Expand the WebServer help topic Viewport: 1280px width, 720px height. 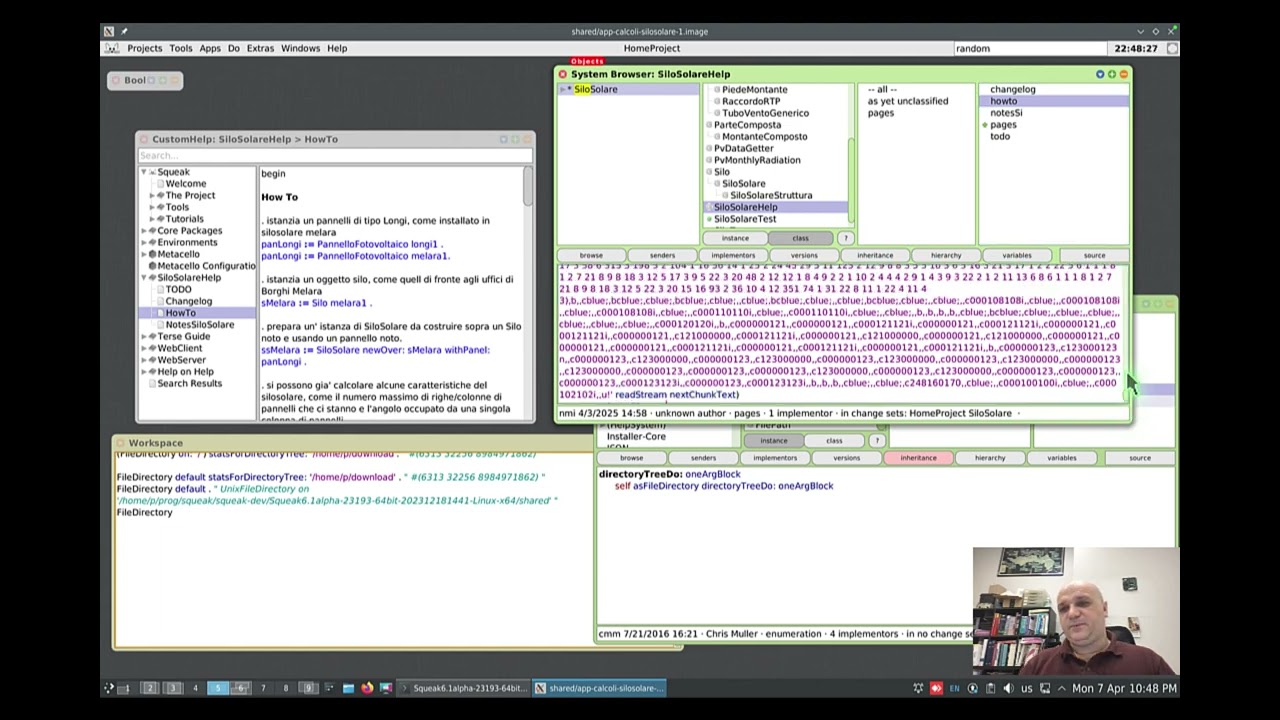tap(144, 360)
